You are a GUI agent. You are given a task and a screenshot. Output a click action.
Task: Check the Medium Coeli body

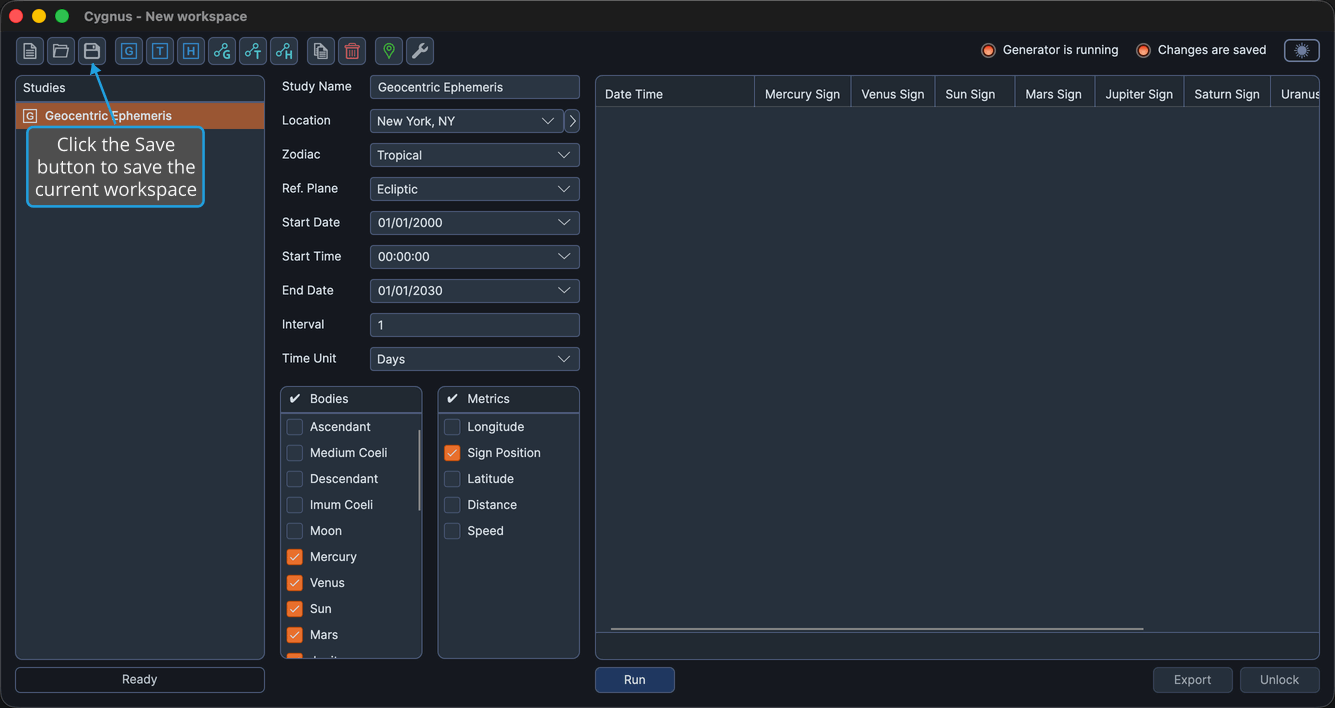pos(295,453)
